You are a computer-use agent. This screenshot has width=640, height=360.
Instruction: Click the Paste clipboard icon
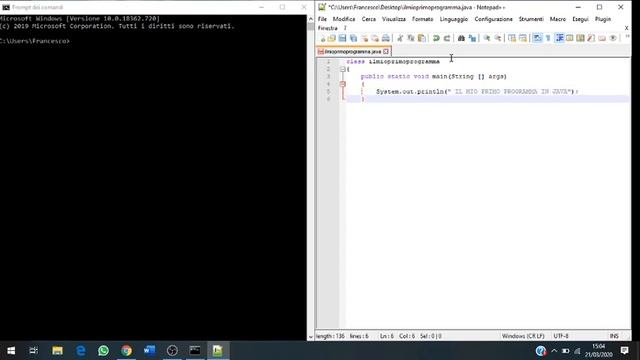click(422, 38)
